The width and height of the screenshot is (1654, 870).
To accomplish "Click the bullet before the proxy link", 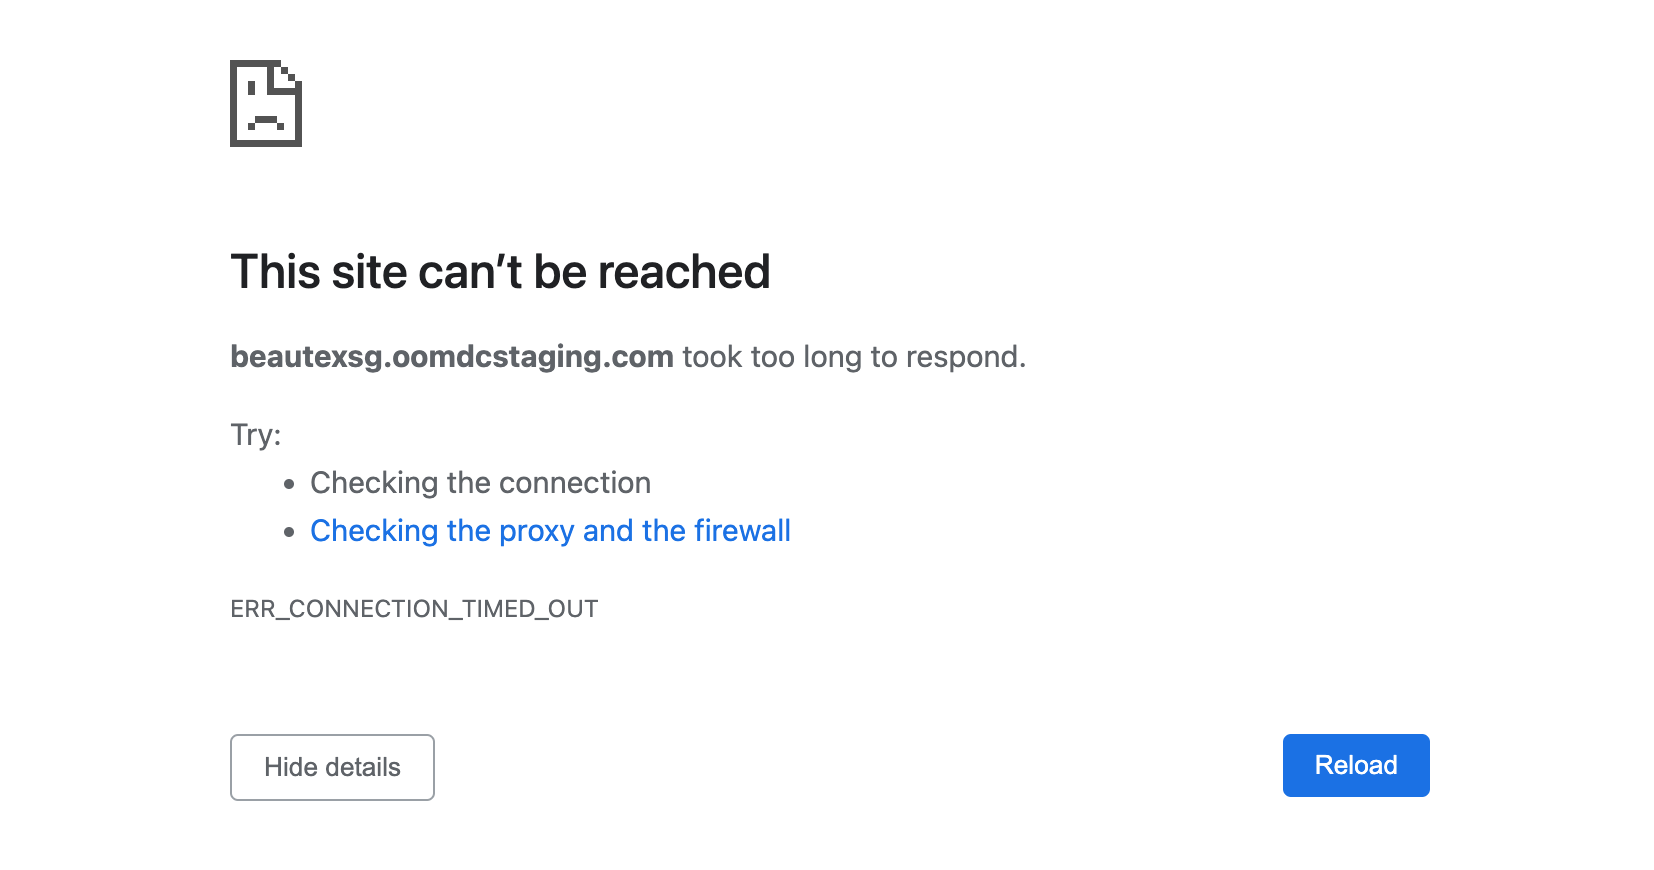I will pos(289,532).
